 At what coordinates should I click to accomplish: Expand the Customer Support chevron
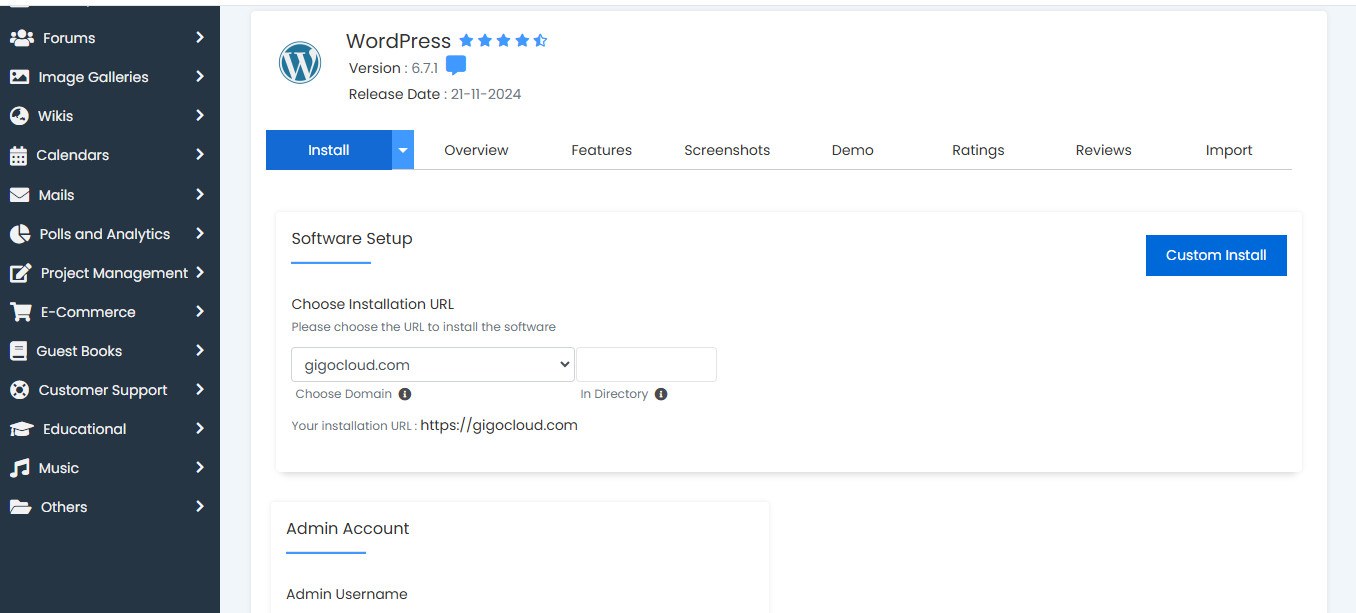[200, 389]
